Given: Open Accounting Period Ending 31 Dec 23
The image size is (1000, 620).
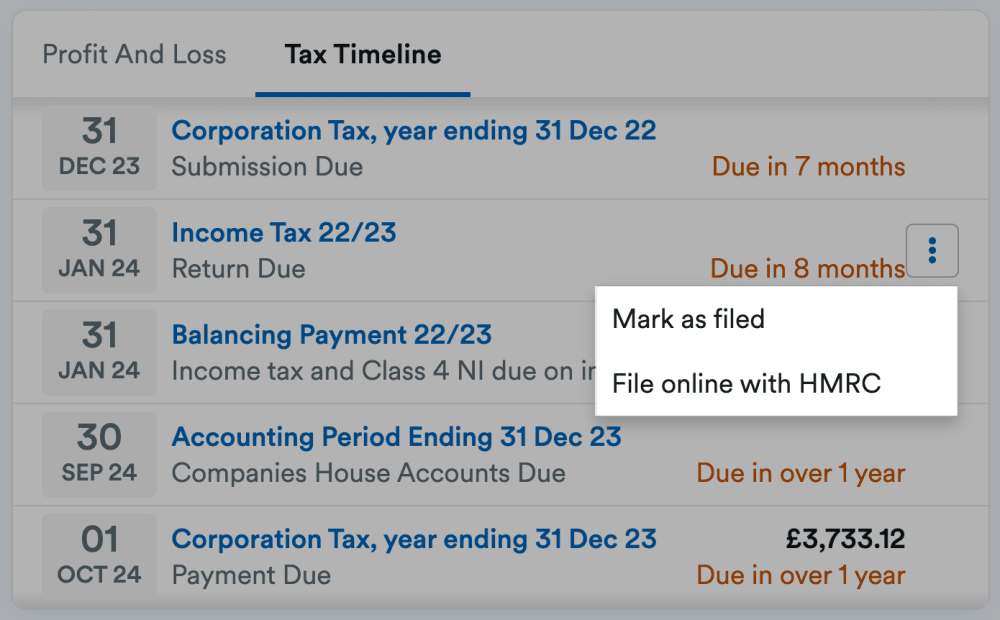Looking at the screenshot, I should pyautogui.click(x=396, y=437).
